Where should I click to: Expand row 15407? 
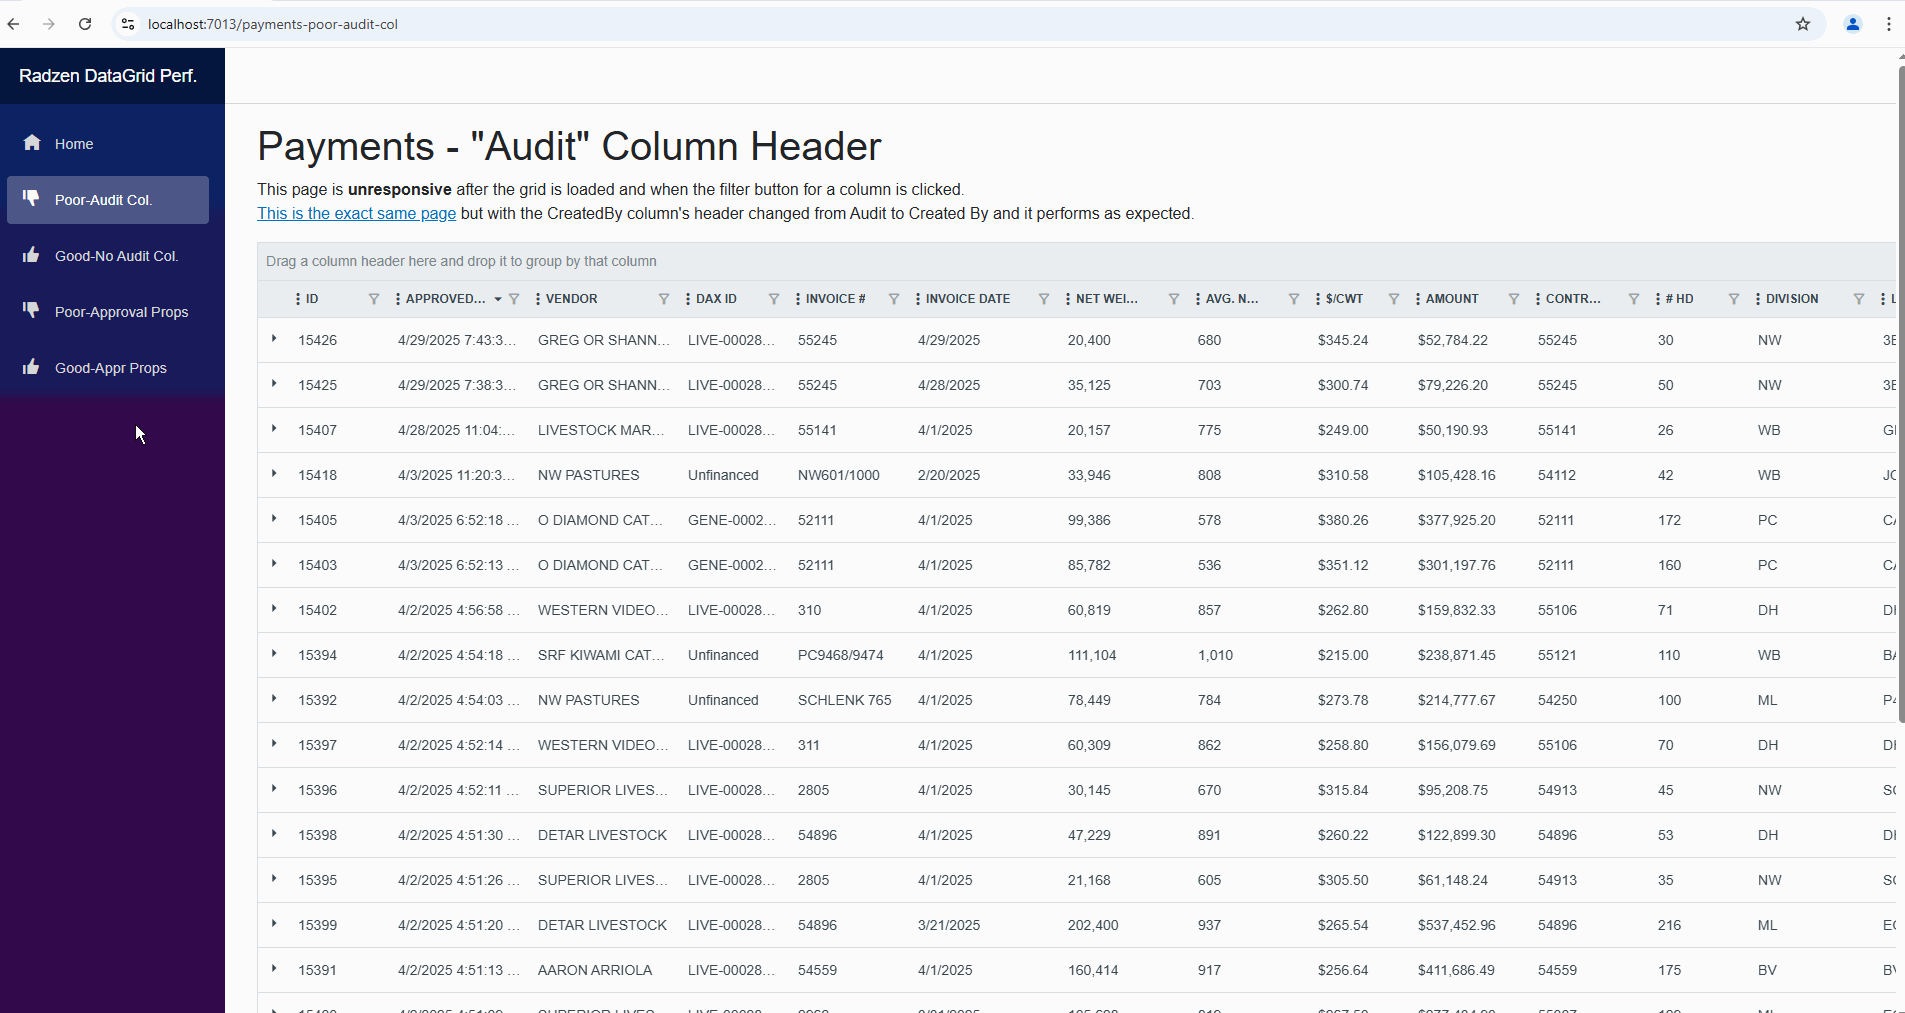(274, 429)
